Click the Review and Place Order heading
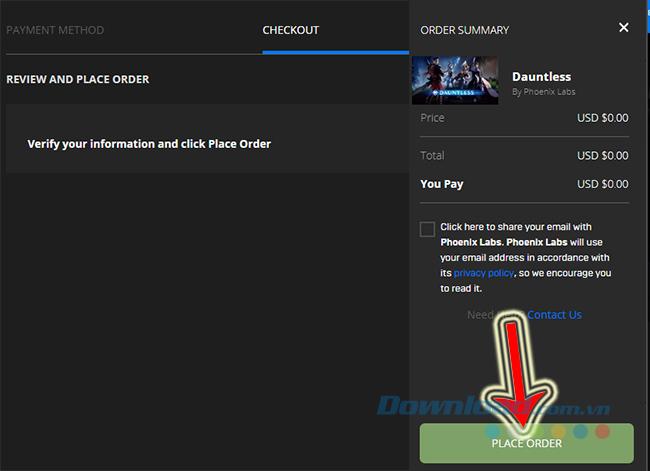This screenshot has width=650, height=471. (x=78, y=79)
